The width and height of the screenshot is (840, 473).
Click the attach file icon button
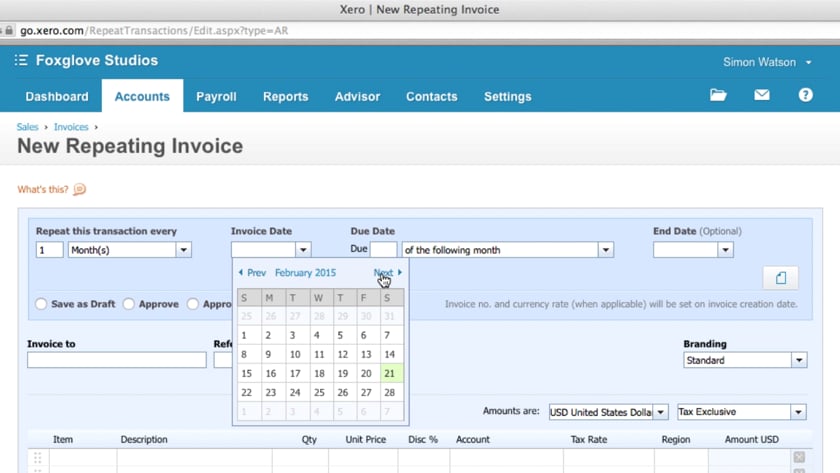pyautogui.click(x=781, y=278)
